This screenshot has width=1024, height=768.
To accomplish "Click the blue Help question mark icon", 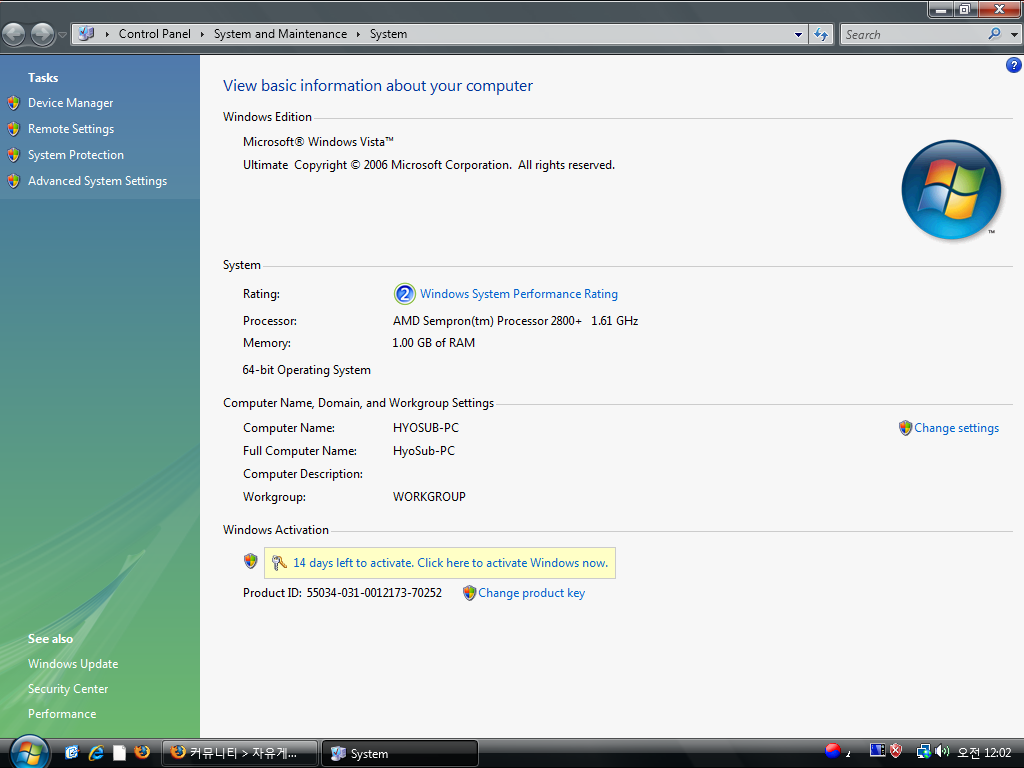I will pos(1013,65).
